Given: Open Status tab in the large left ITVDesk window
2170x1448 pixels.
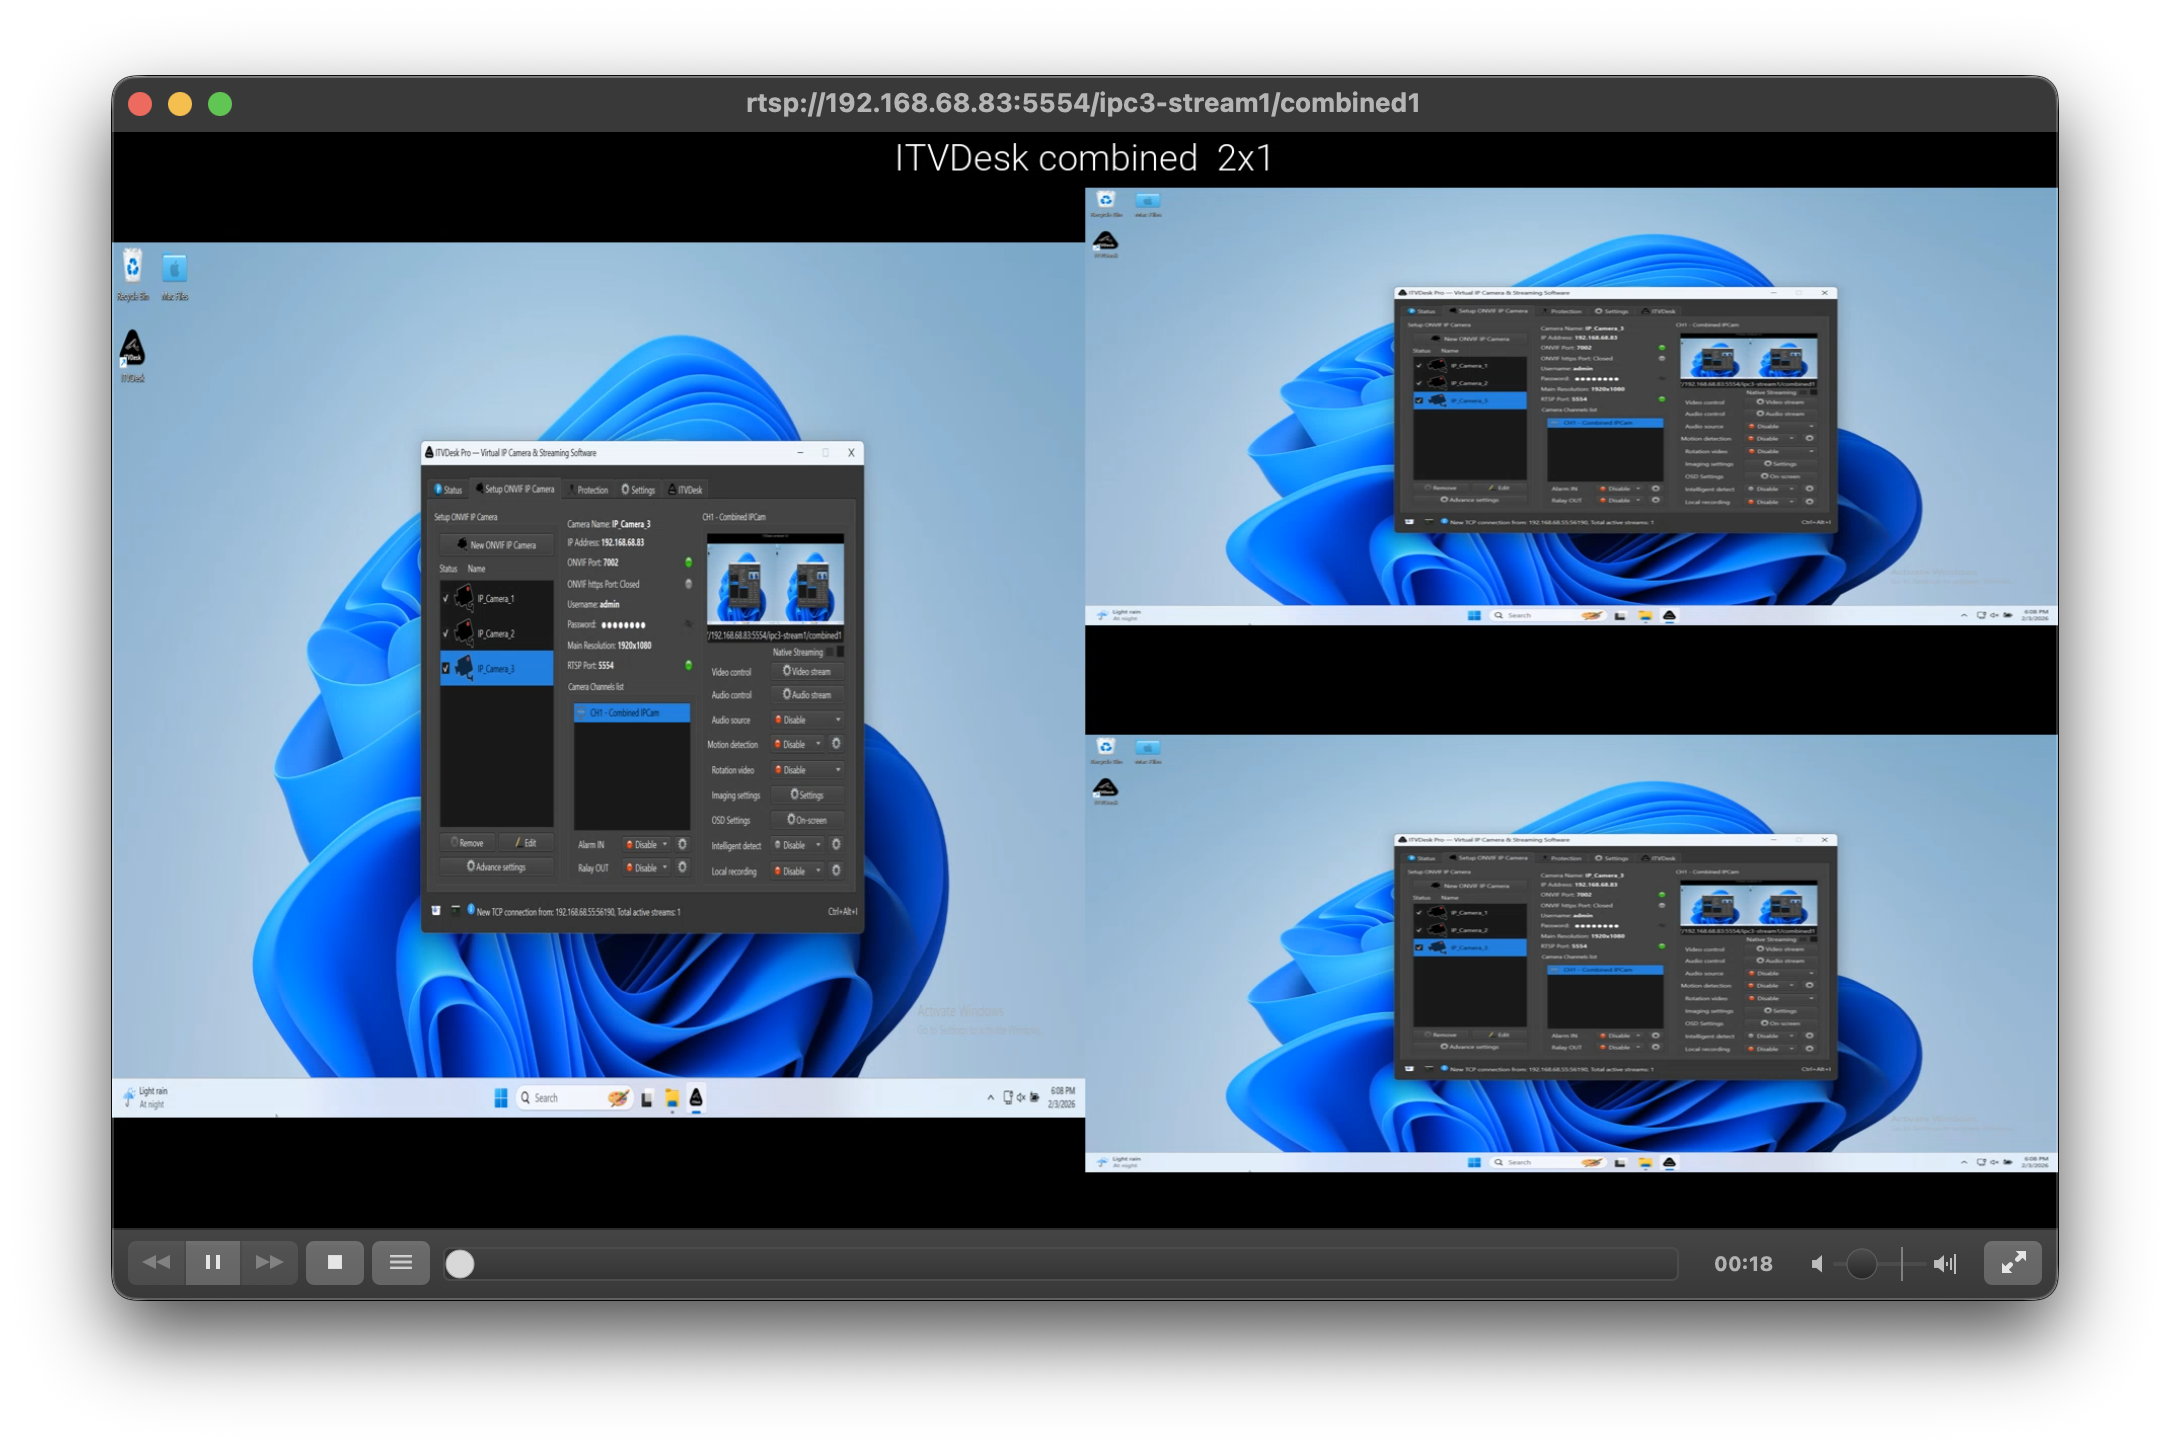Looking at the screenshot, I should [448, 490].
